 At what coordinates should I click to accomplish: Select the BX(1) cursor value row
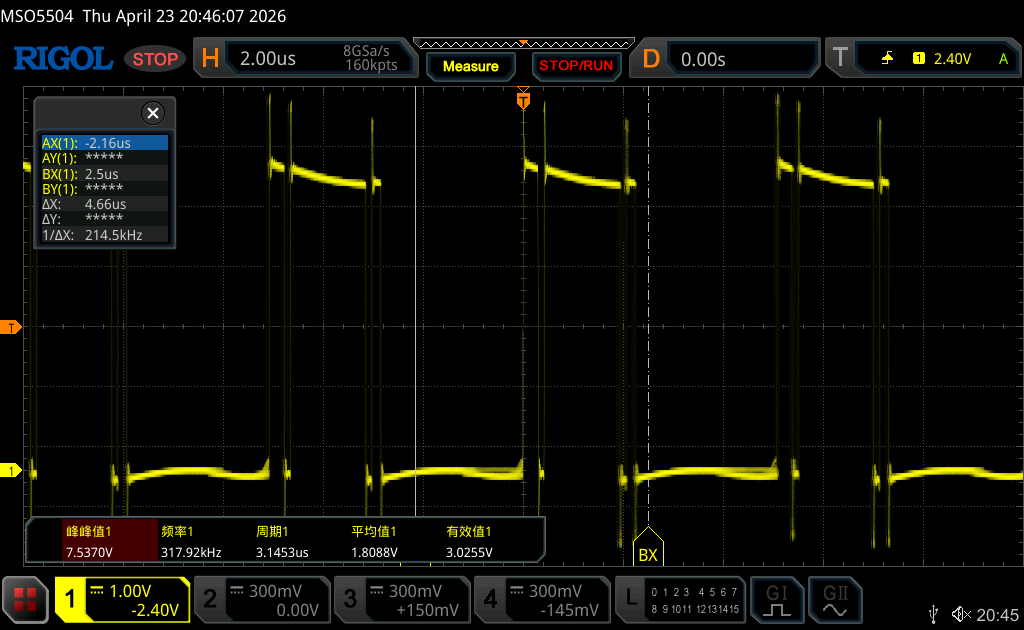coord(103,174)
